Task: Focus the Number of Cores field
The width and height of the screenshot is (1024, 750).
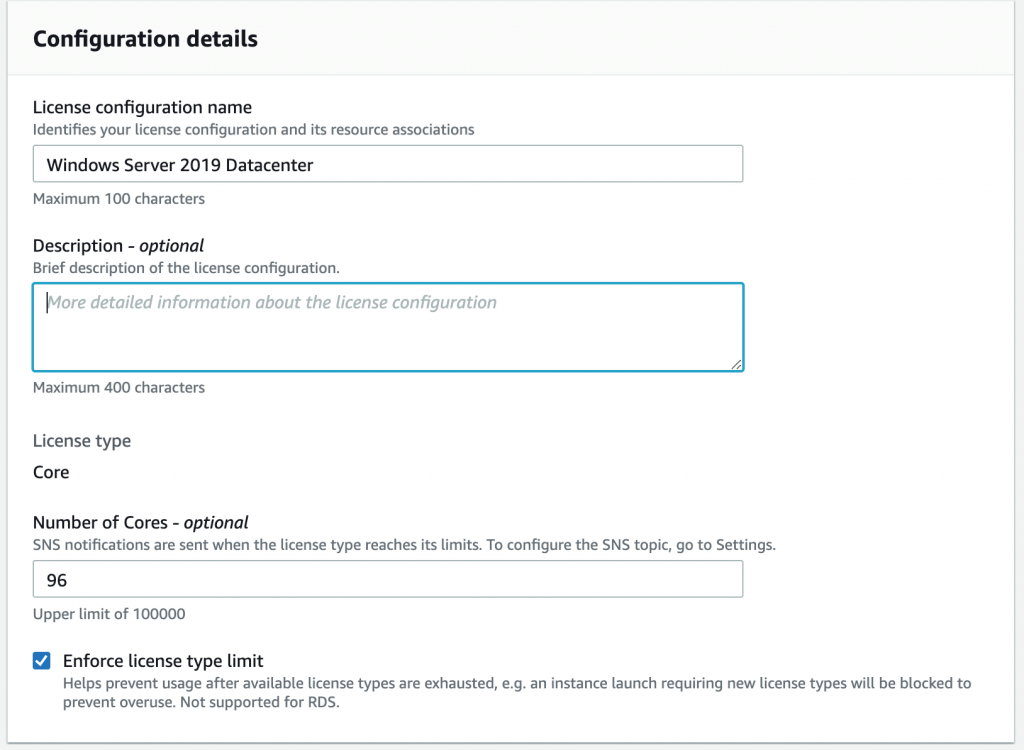Action: coord(388,578)
